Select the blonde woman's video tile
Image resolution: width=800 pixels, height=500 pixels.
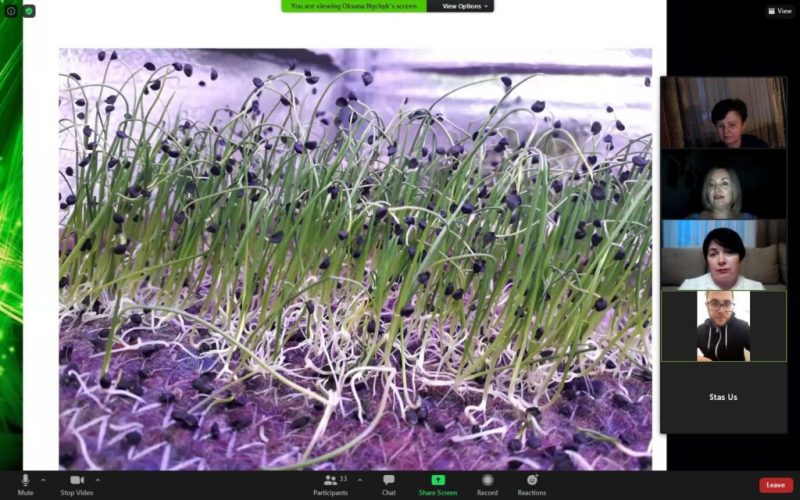coord(723,184)
